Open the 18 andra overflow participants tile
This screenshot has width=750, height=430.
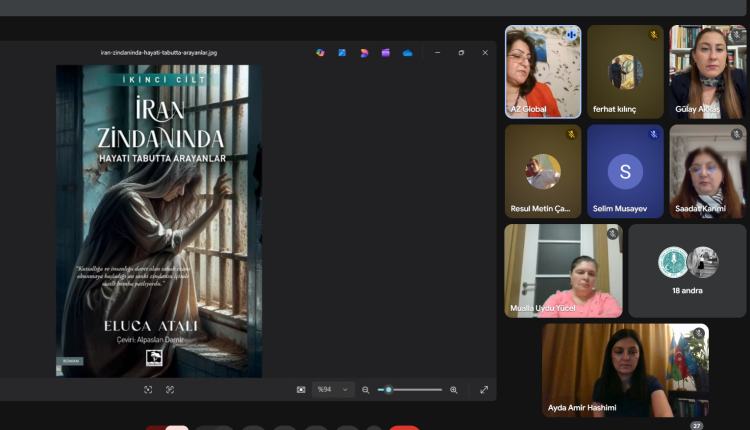pos(687,270)
